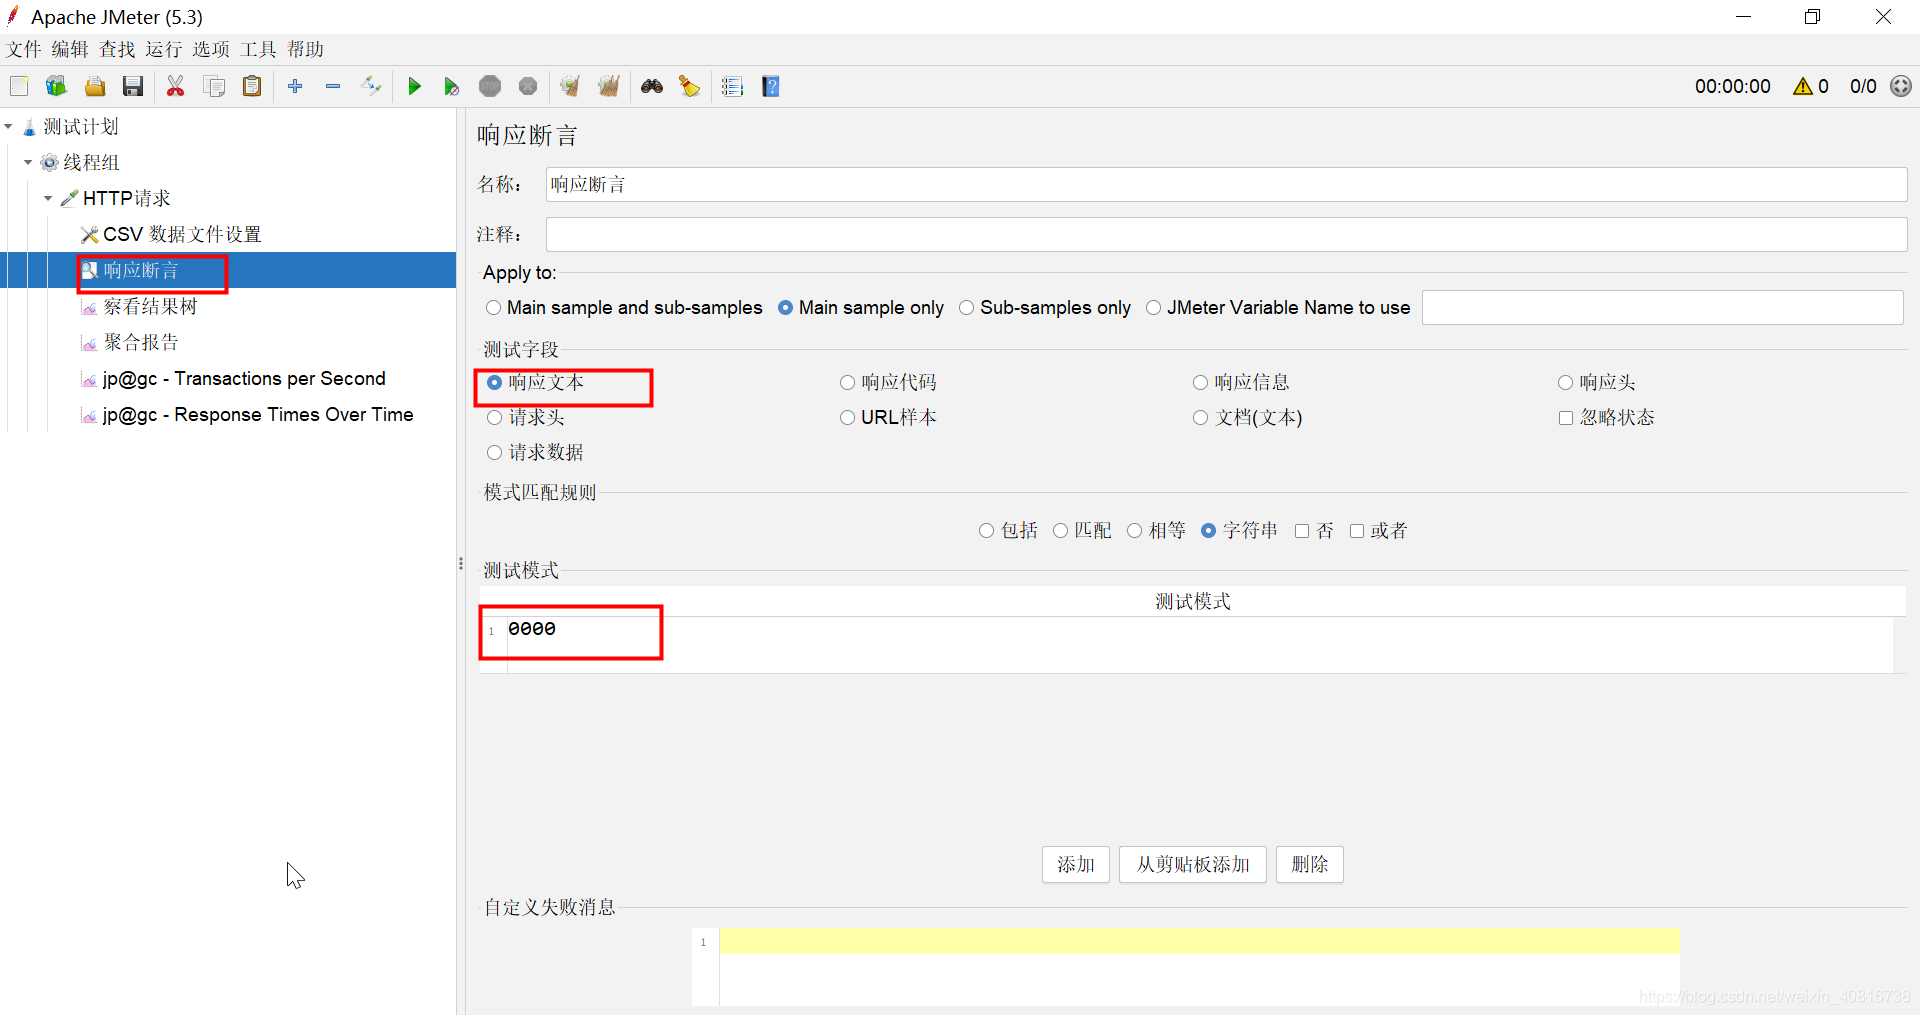Click the Clear All brooms icon

tap(609, 87)
